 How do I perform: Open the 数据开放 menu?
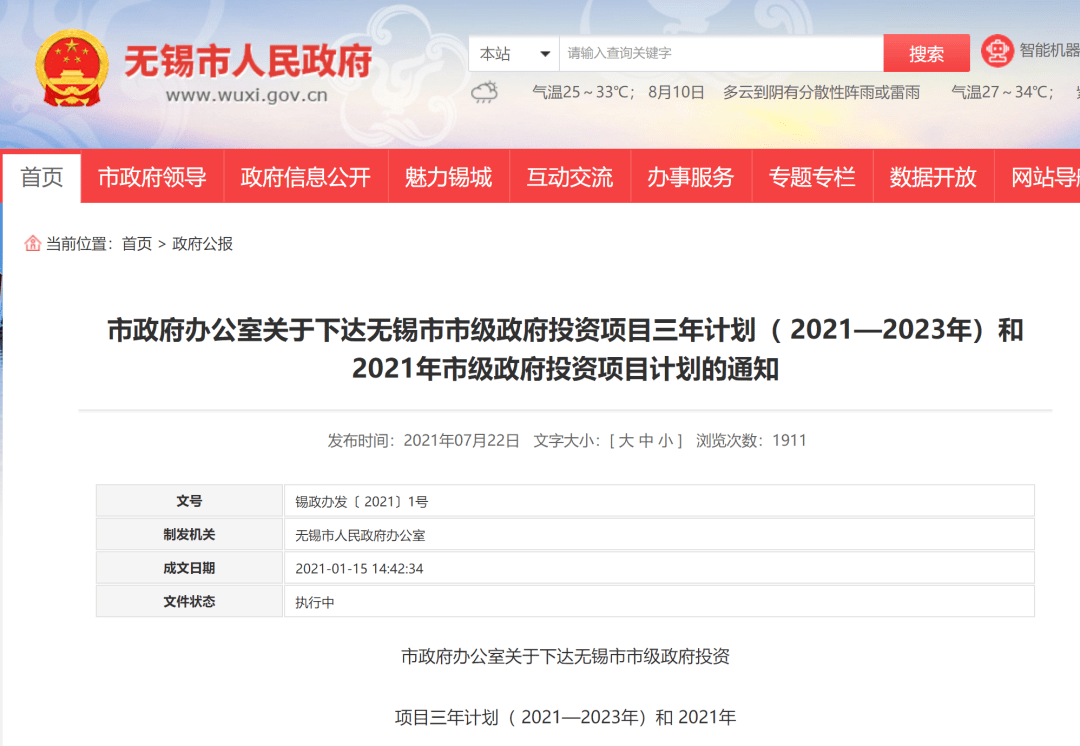[x=933, y=177]
